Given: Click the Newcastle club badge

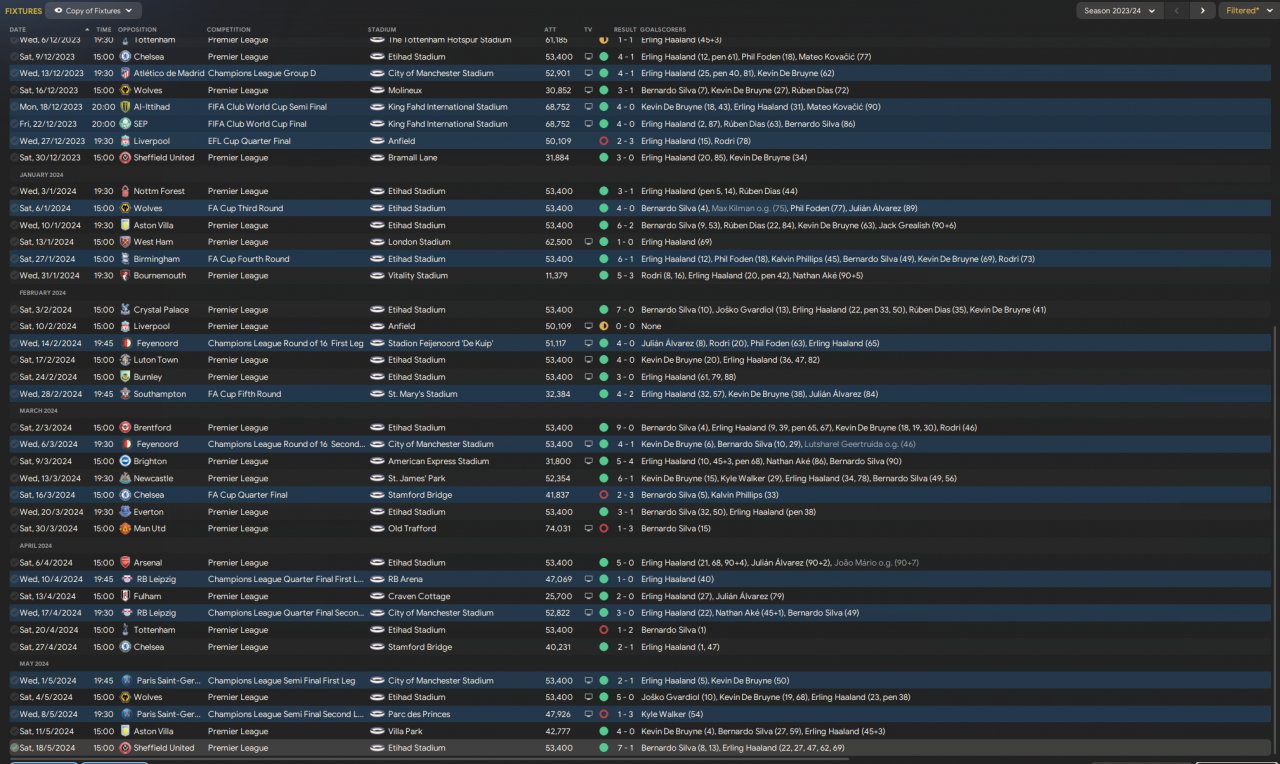Looking at the screenshot, I should (x=125, y=478).
